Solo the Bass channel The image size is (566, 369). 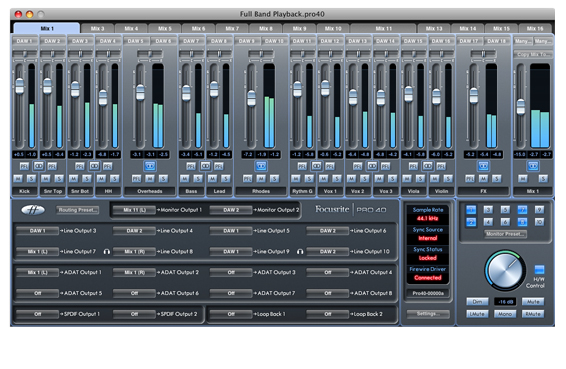198,178
